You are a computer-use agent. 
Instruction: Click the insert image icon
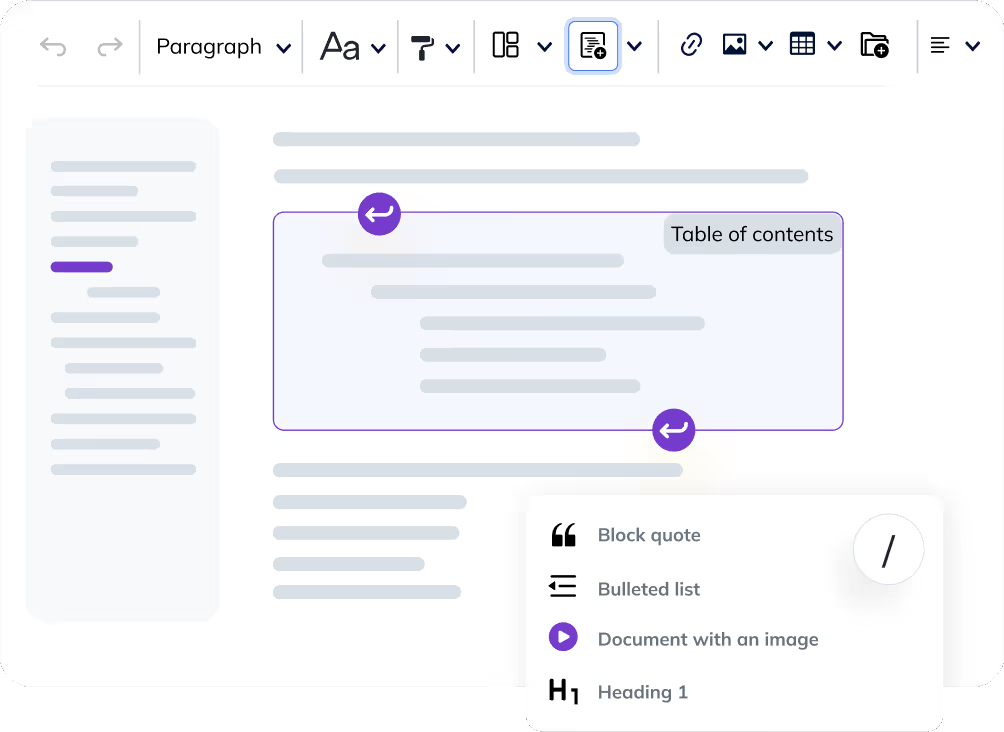pyautogui.click(x=736, y=45)
